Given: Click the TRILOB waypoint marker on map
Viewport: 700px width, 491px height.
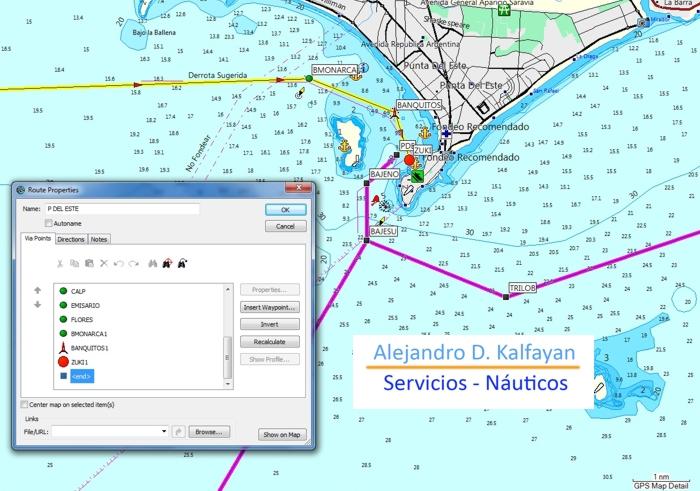Looking at the screenshot, I should [506, 297].
